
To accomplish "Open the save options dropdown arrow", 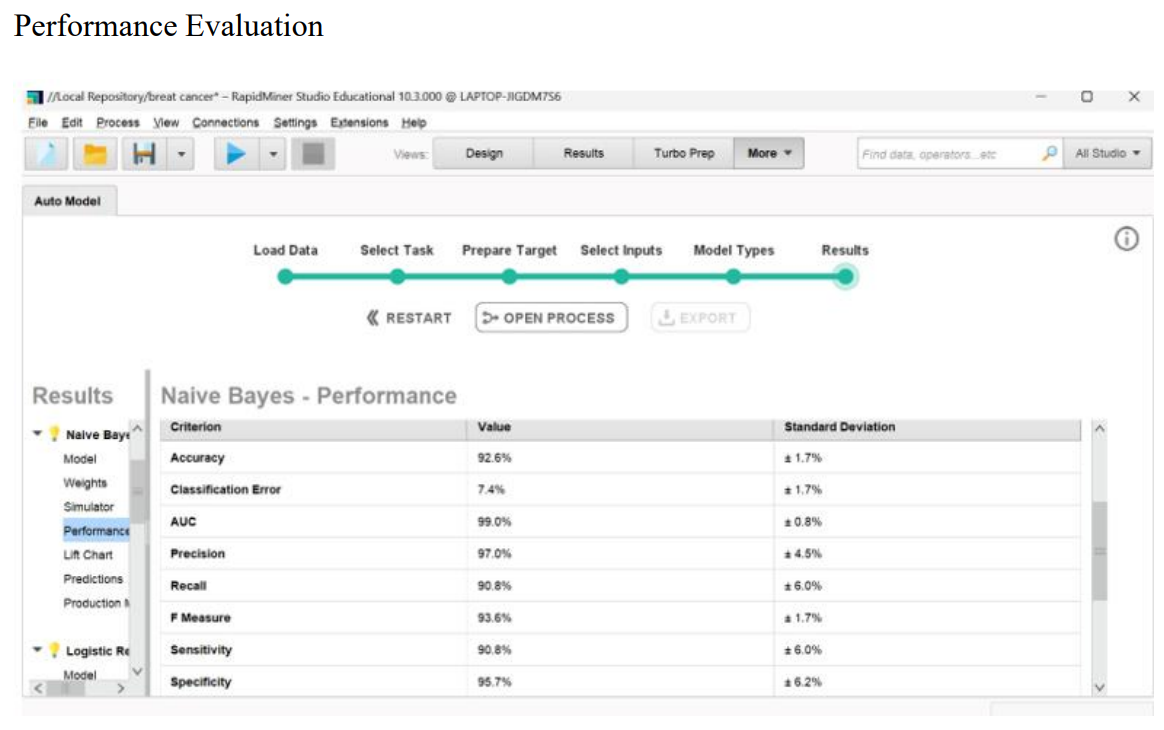I will 181,154.
